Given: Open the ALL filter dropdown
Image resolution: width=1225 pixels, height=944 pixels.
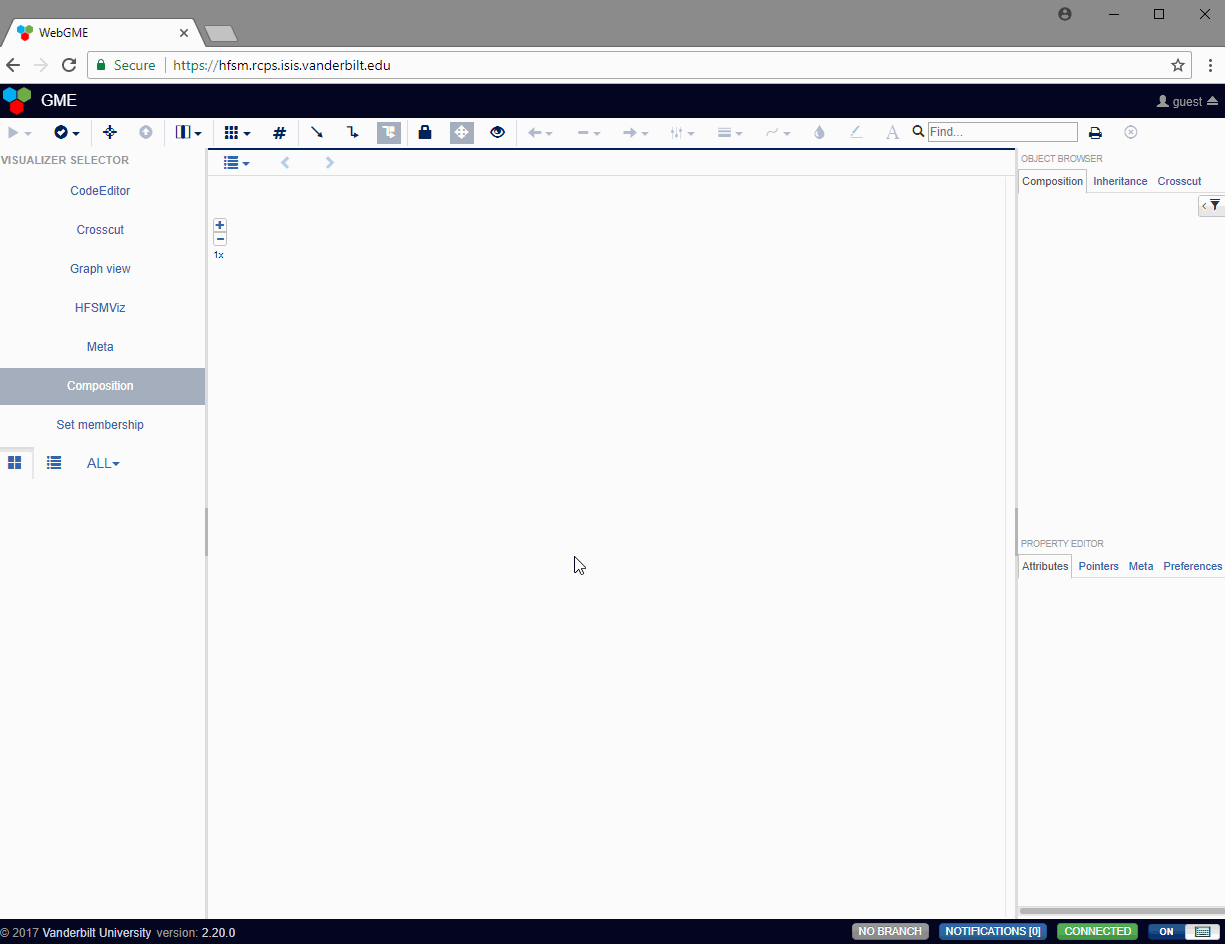Looking at the screenshot, I should click(x=103, y=462).
